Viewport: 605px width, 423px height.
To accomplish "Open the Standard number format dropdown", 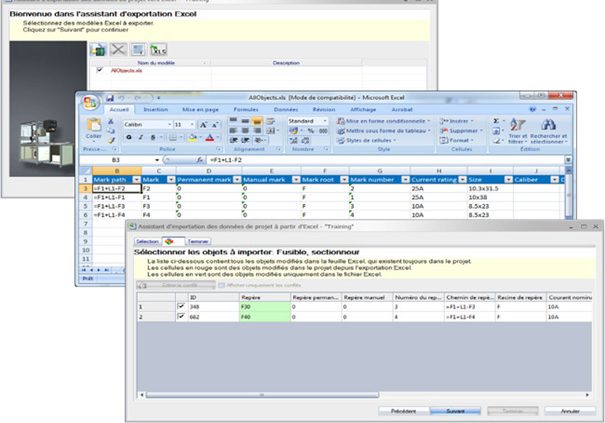I will click(325, 121).
